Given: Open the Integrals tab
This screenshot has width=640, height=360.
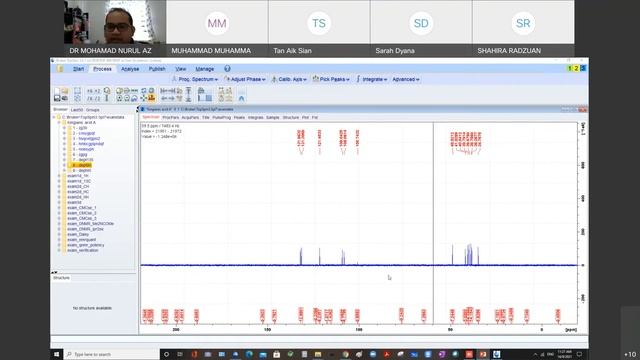Looking at the screenshot, I should (256, 118).
